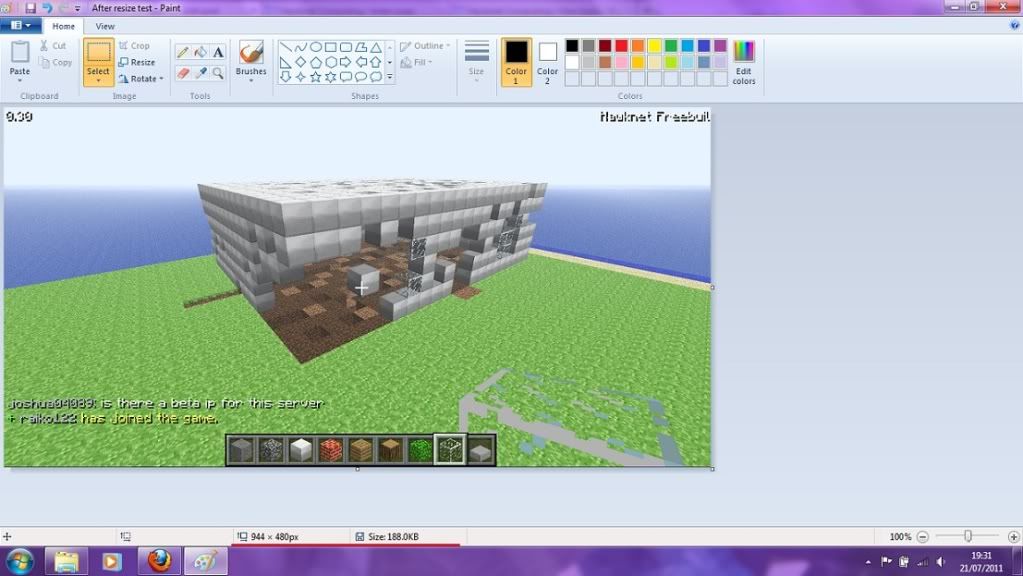The width and height of the screenshot is (1023, 576).
Task: Switch to the Home ribbon tab
Action: point(63,26)
